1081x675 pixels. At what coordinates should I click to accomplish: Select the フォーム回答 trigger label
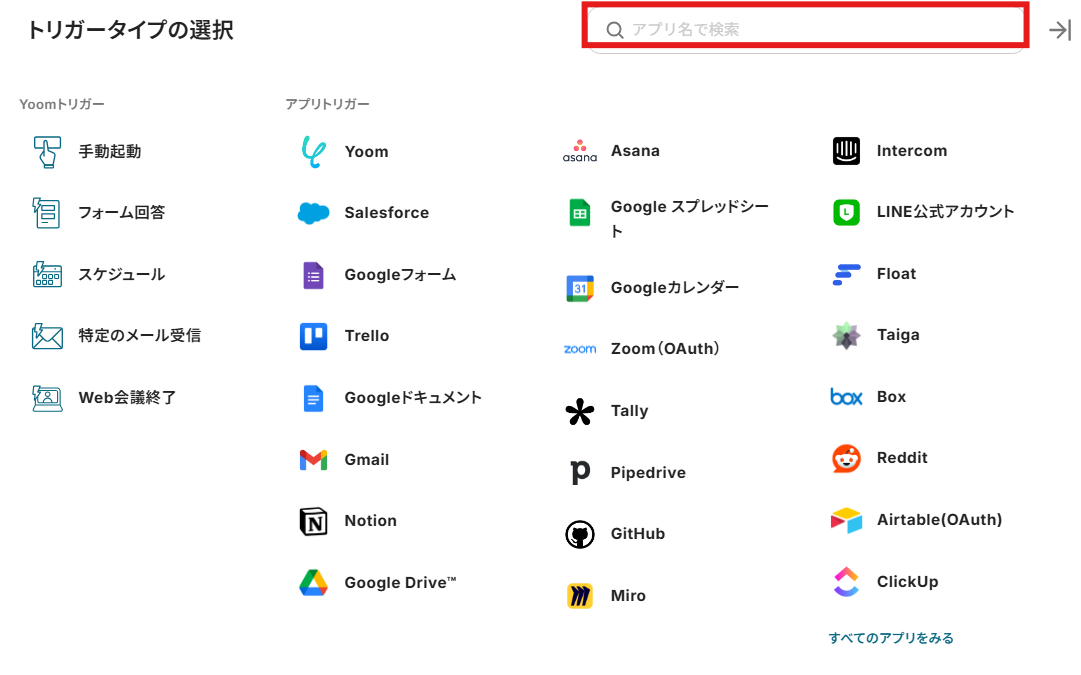coord(121,213)
